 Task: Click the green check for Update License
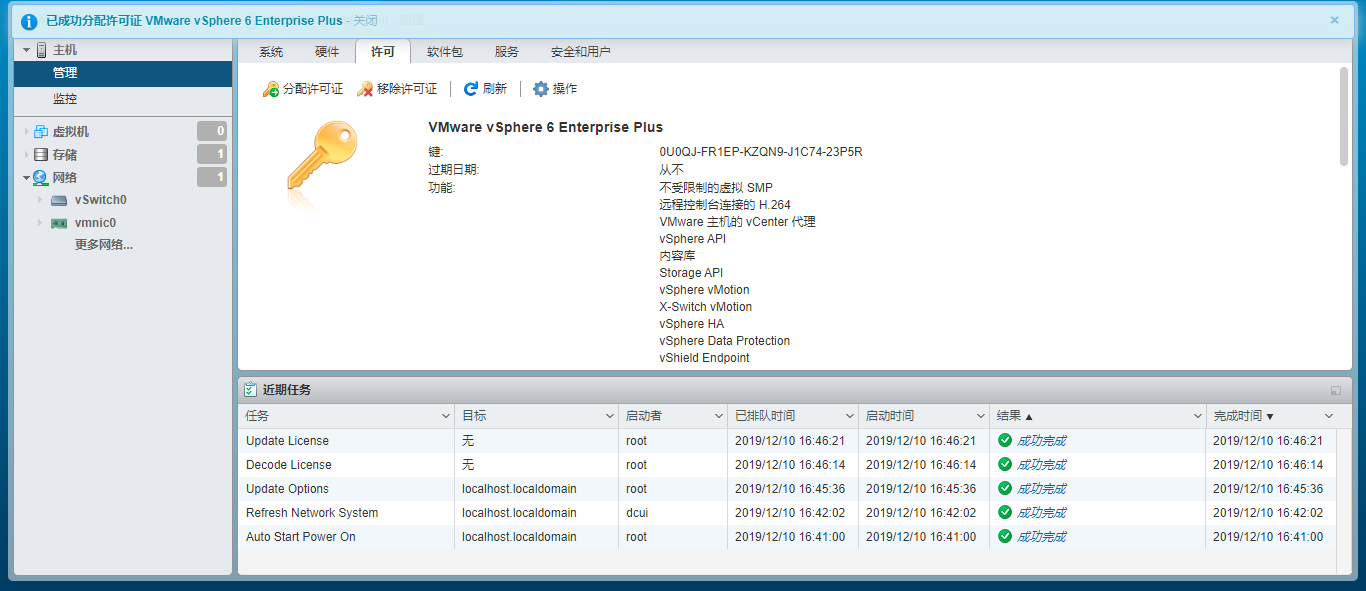[x=1005, y=441]
